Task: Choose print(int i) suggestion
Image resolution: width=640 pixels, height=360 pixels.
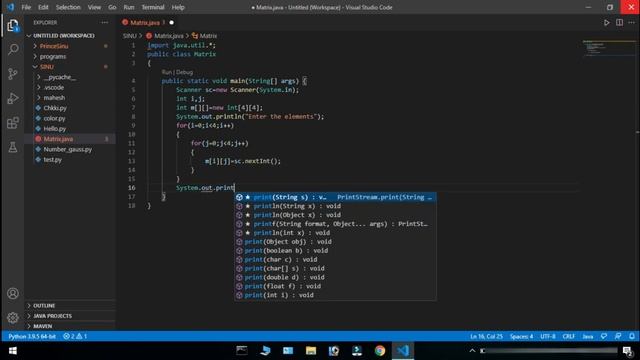Action: pyautogui.click(x=336, y=295)
